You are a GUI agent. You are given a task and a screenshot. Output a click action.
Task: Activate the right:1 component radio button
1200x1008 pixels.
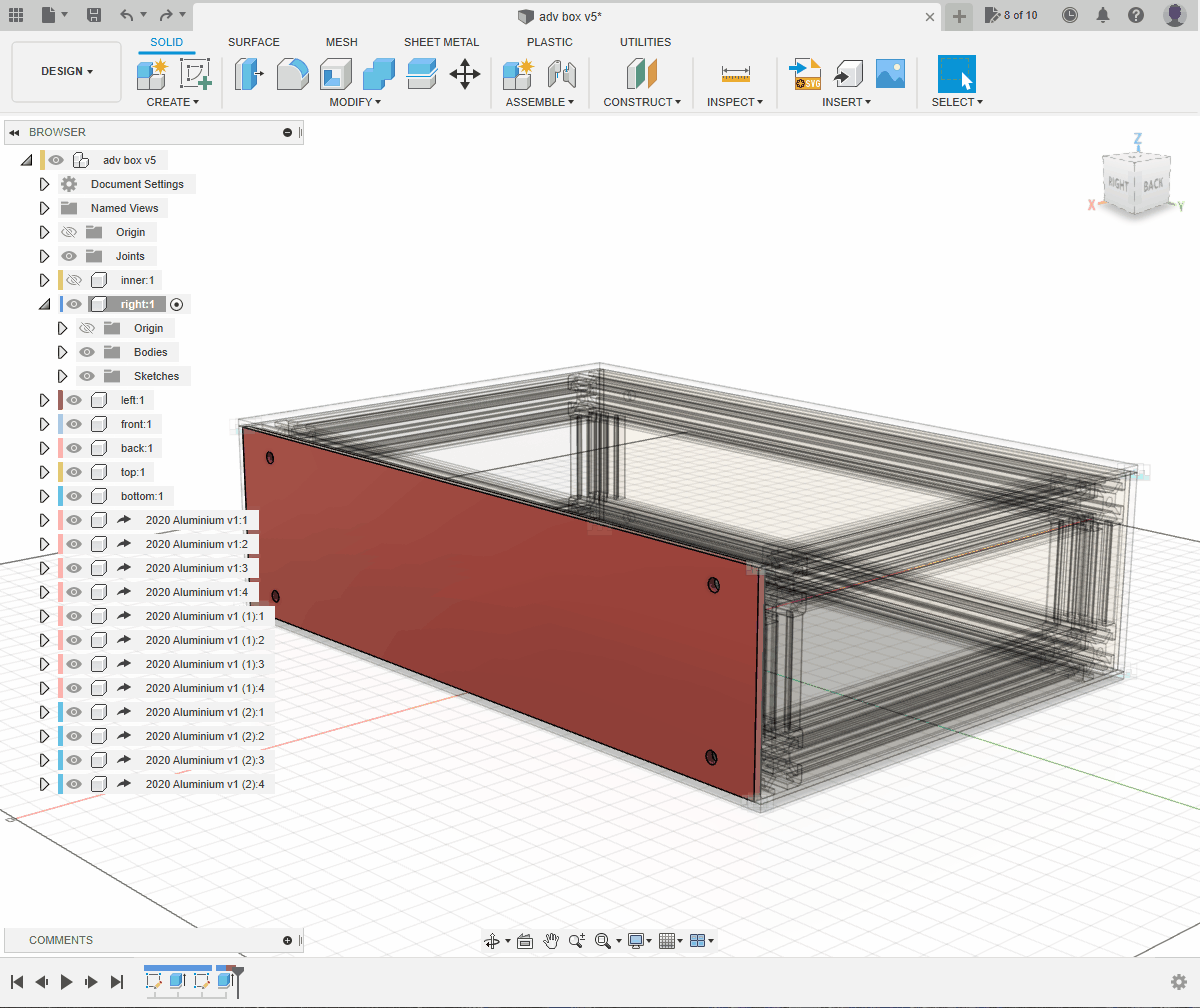(177, 304)
